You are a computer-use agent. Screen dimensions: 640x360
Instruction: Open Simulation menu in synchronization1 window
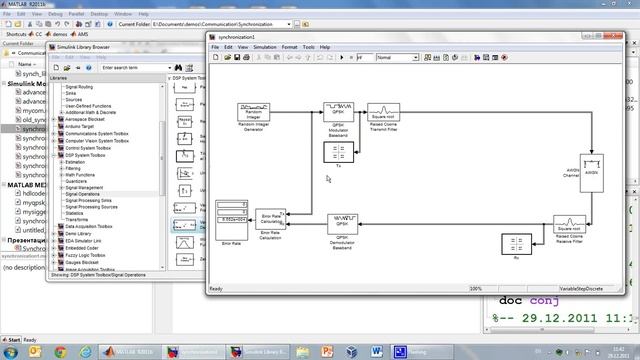[265, 47]
